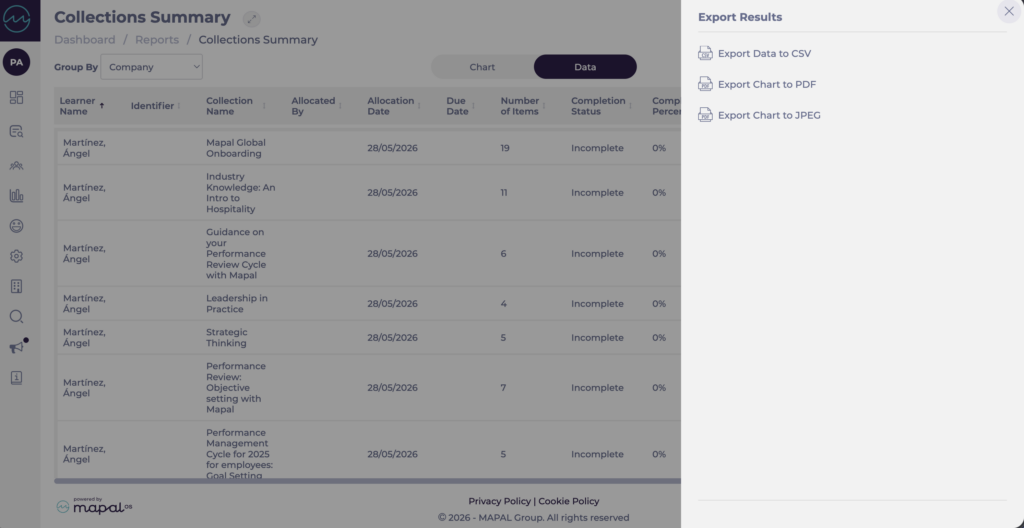The width and height of the screenshot is (1024, 528).
Task: Click the megaphone announcements icon
Action: click(17, 347)
